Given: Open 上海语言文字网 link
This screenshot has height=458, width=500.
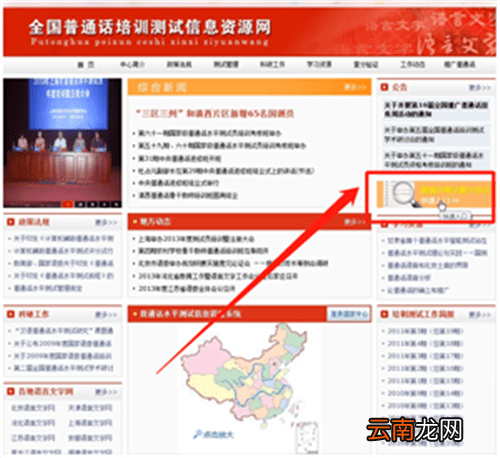Looking at the screenshot, I should click(90, 423).
